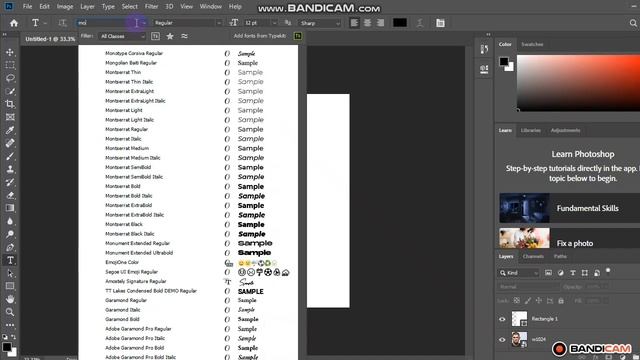Open the Window menu
The image size is (640, 360).
click(x=211, y=7)
